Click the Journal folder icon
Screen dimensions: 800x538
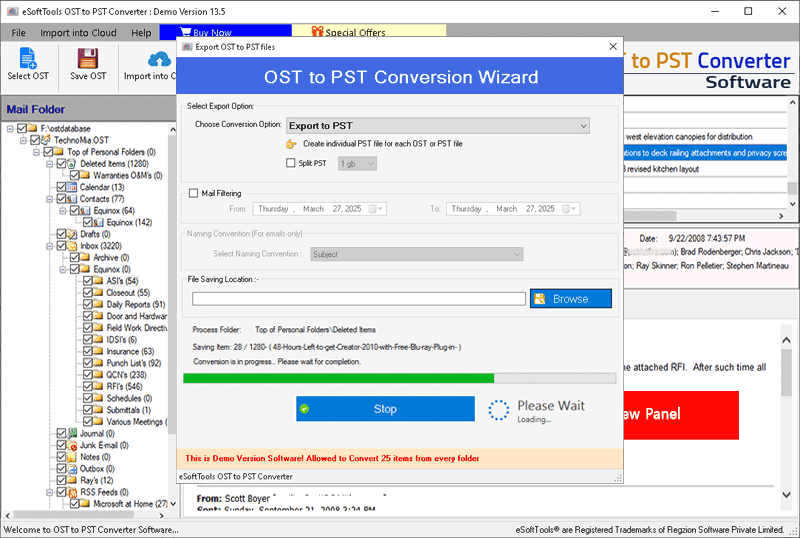[x=73, y=433]
